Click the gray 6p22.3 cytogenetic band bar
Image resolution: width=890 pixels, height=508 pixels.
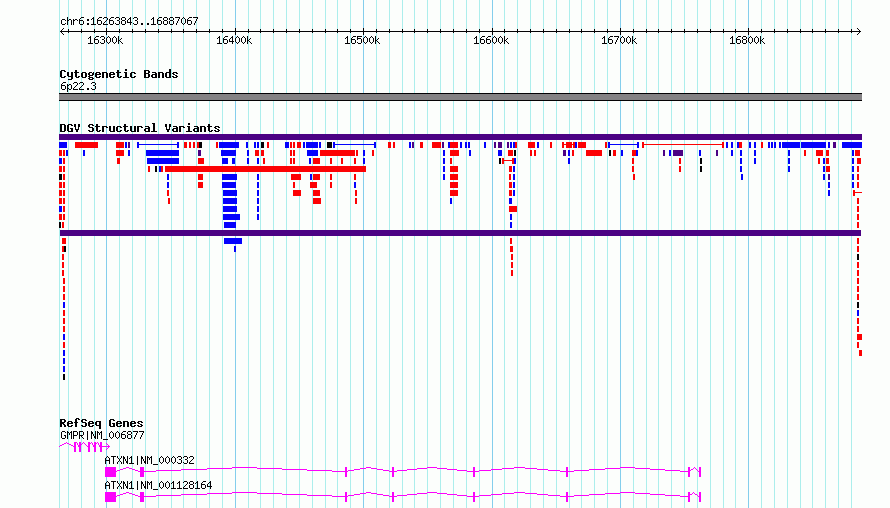click(x=460, y=97)
